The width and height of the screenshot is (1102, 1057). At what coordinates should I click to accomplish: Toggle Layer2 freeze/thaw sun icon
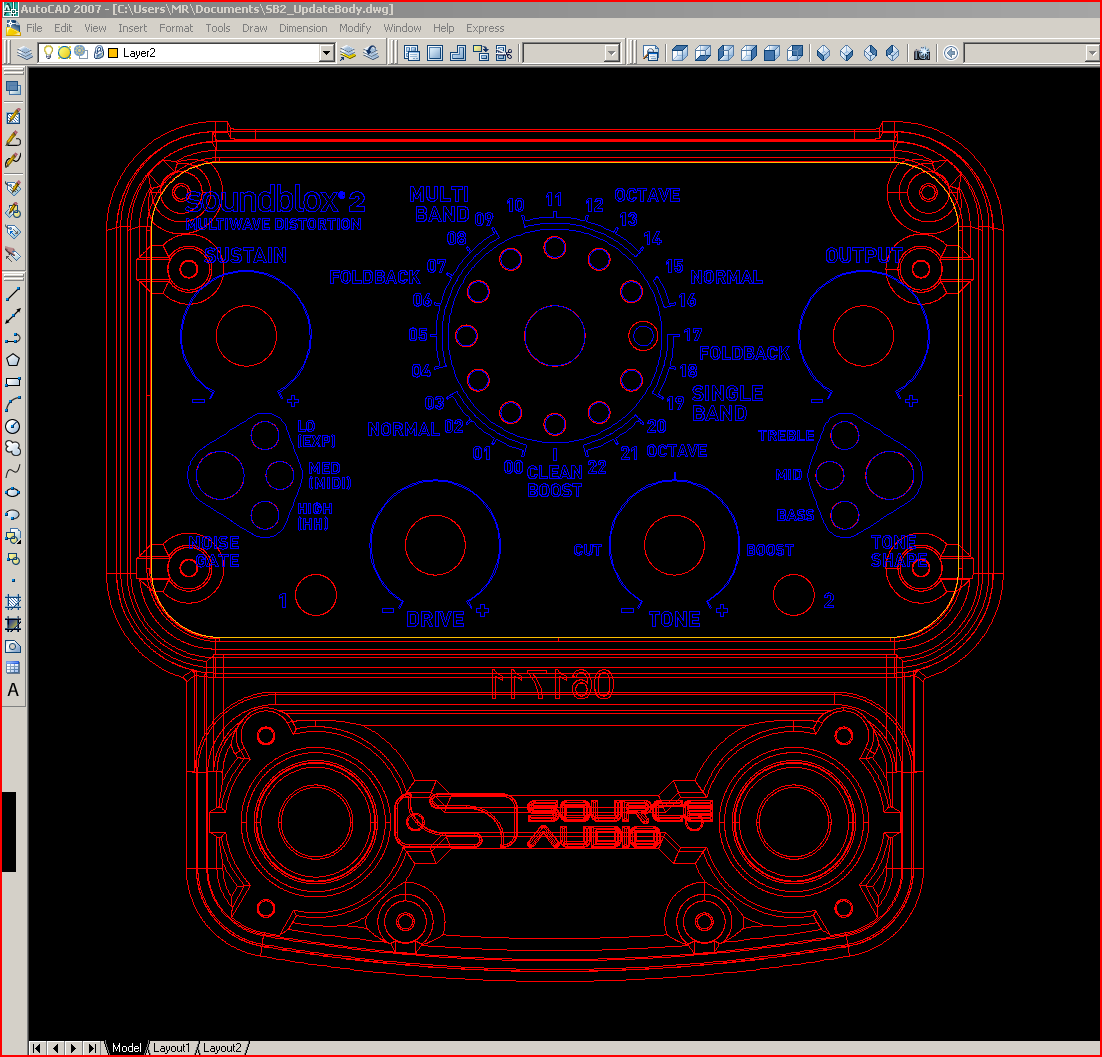[x=64, y=53]
